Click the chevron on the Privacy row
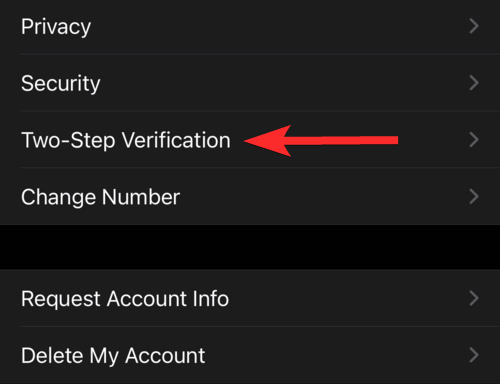The width and height of the screenshot is (500, 384). 474,26
